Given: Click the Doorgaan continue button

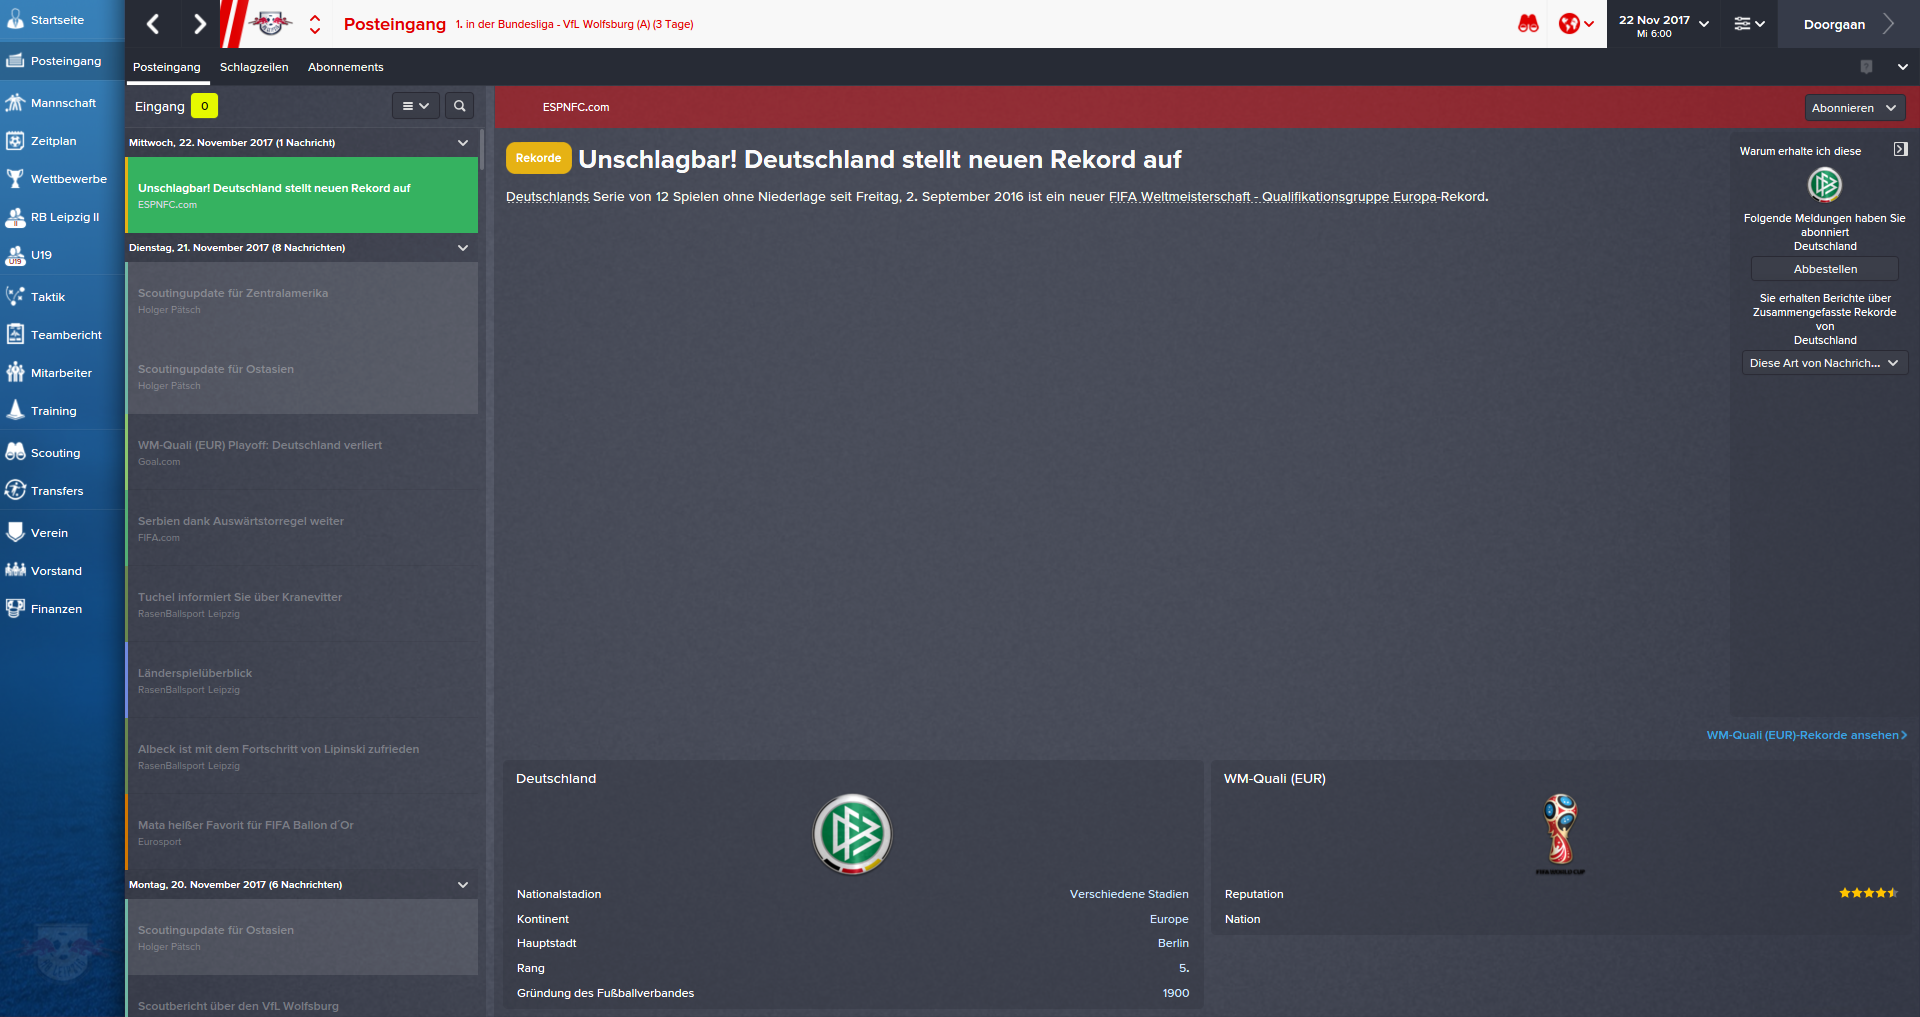Looking at the screenshot, I should 1848,24.
